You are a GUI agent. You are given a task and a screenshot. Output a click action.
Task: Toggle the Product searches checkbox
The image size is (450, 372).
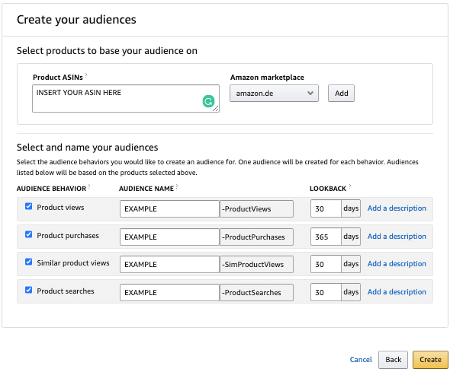29,290
